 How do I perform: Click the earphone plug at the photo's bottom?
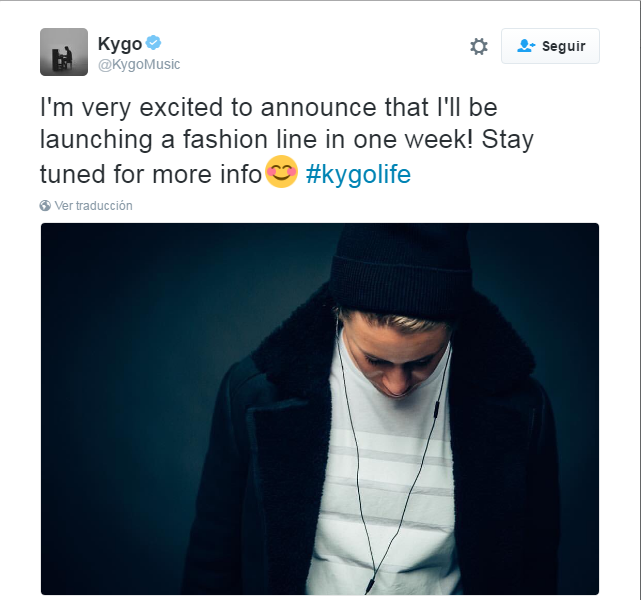(369, 587)
